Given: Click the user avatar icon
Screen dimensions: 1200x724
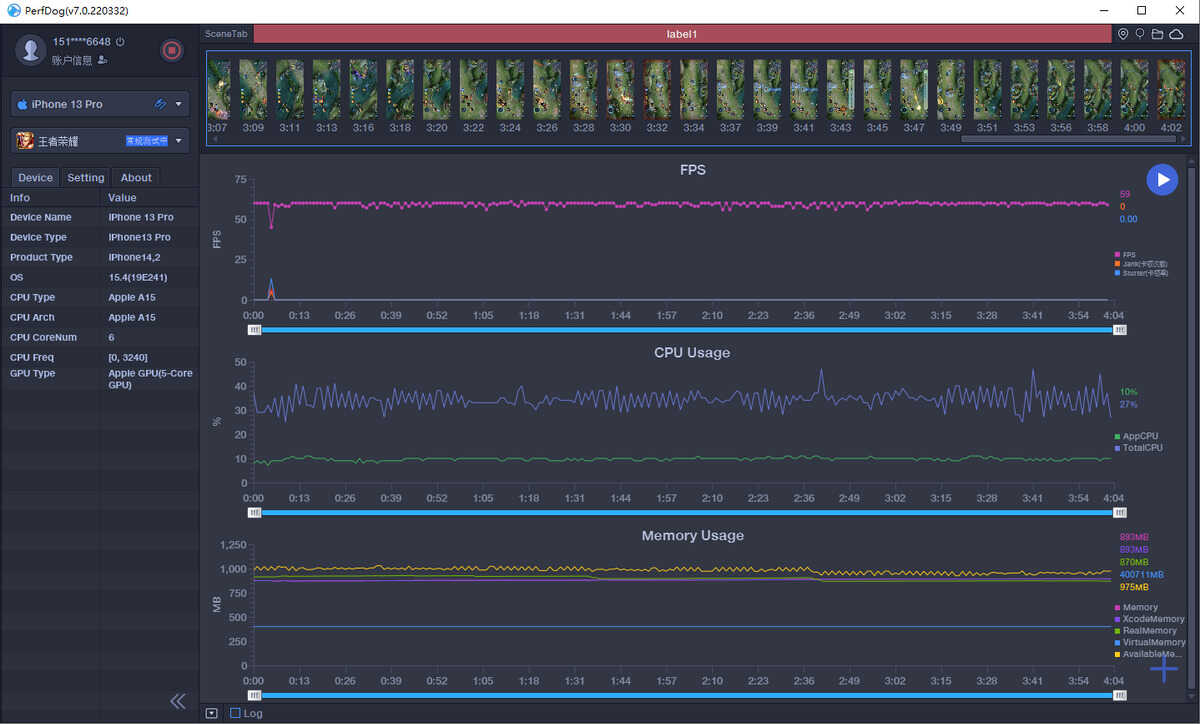Looking at the screenshot, I should coord(32,49).
